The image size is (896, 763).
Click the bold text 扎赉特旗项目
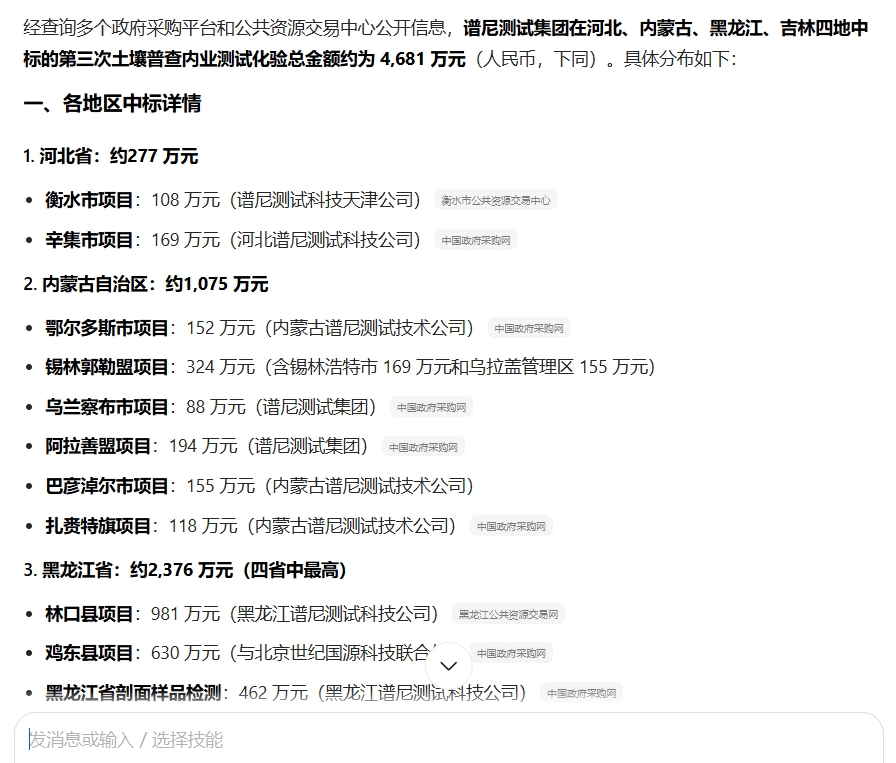98,526
